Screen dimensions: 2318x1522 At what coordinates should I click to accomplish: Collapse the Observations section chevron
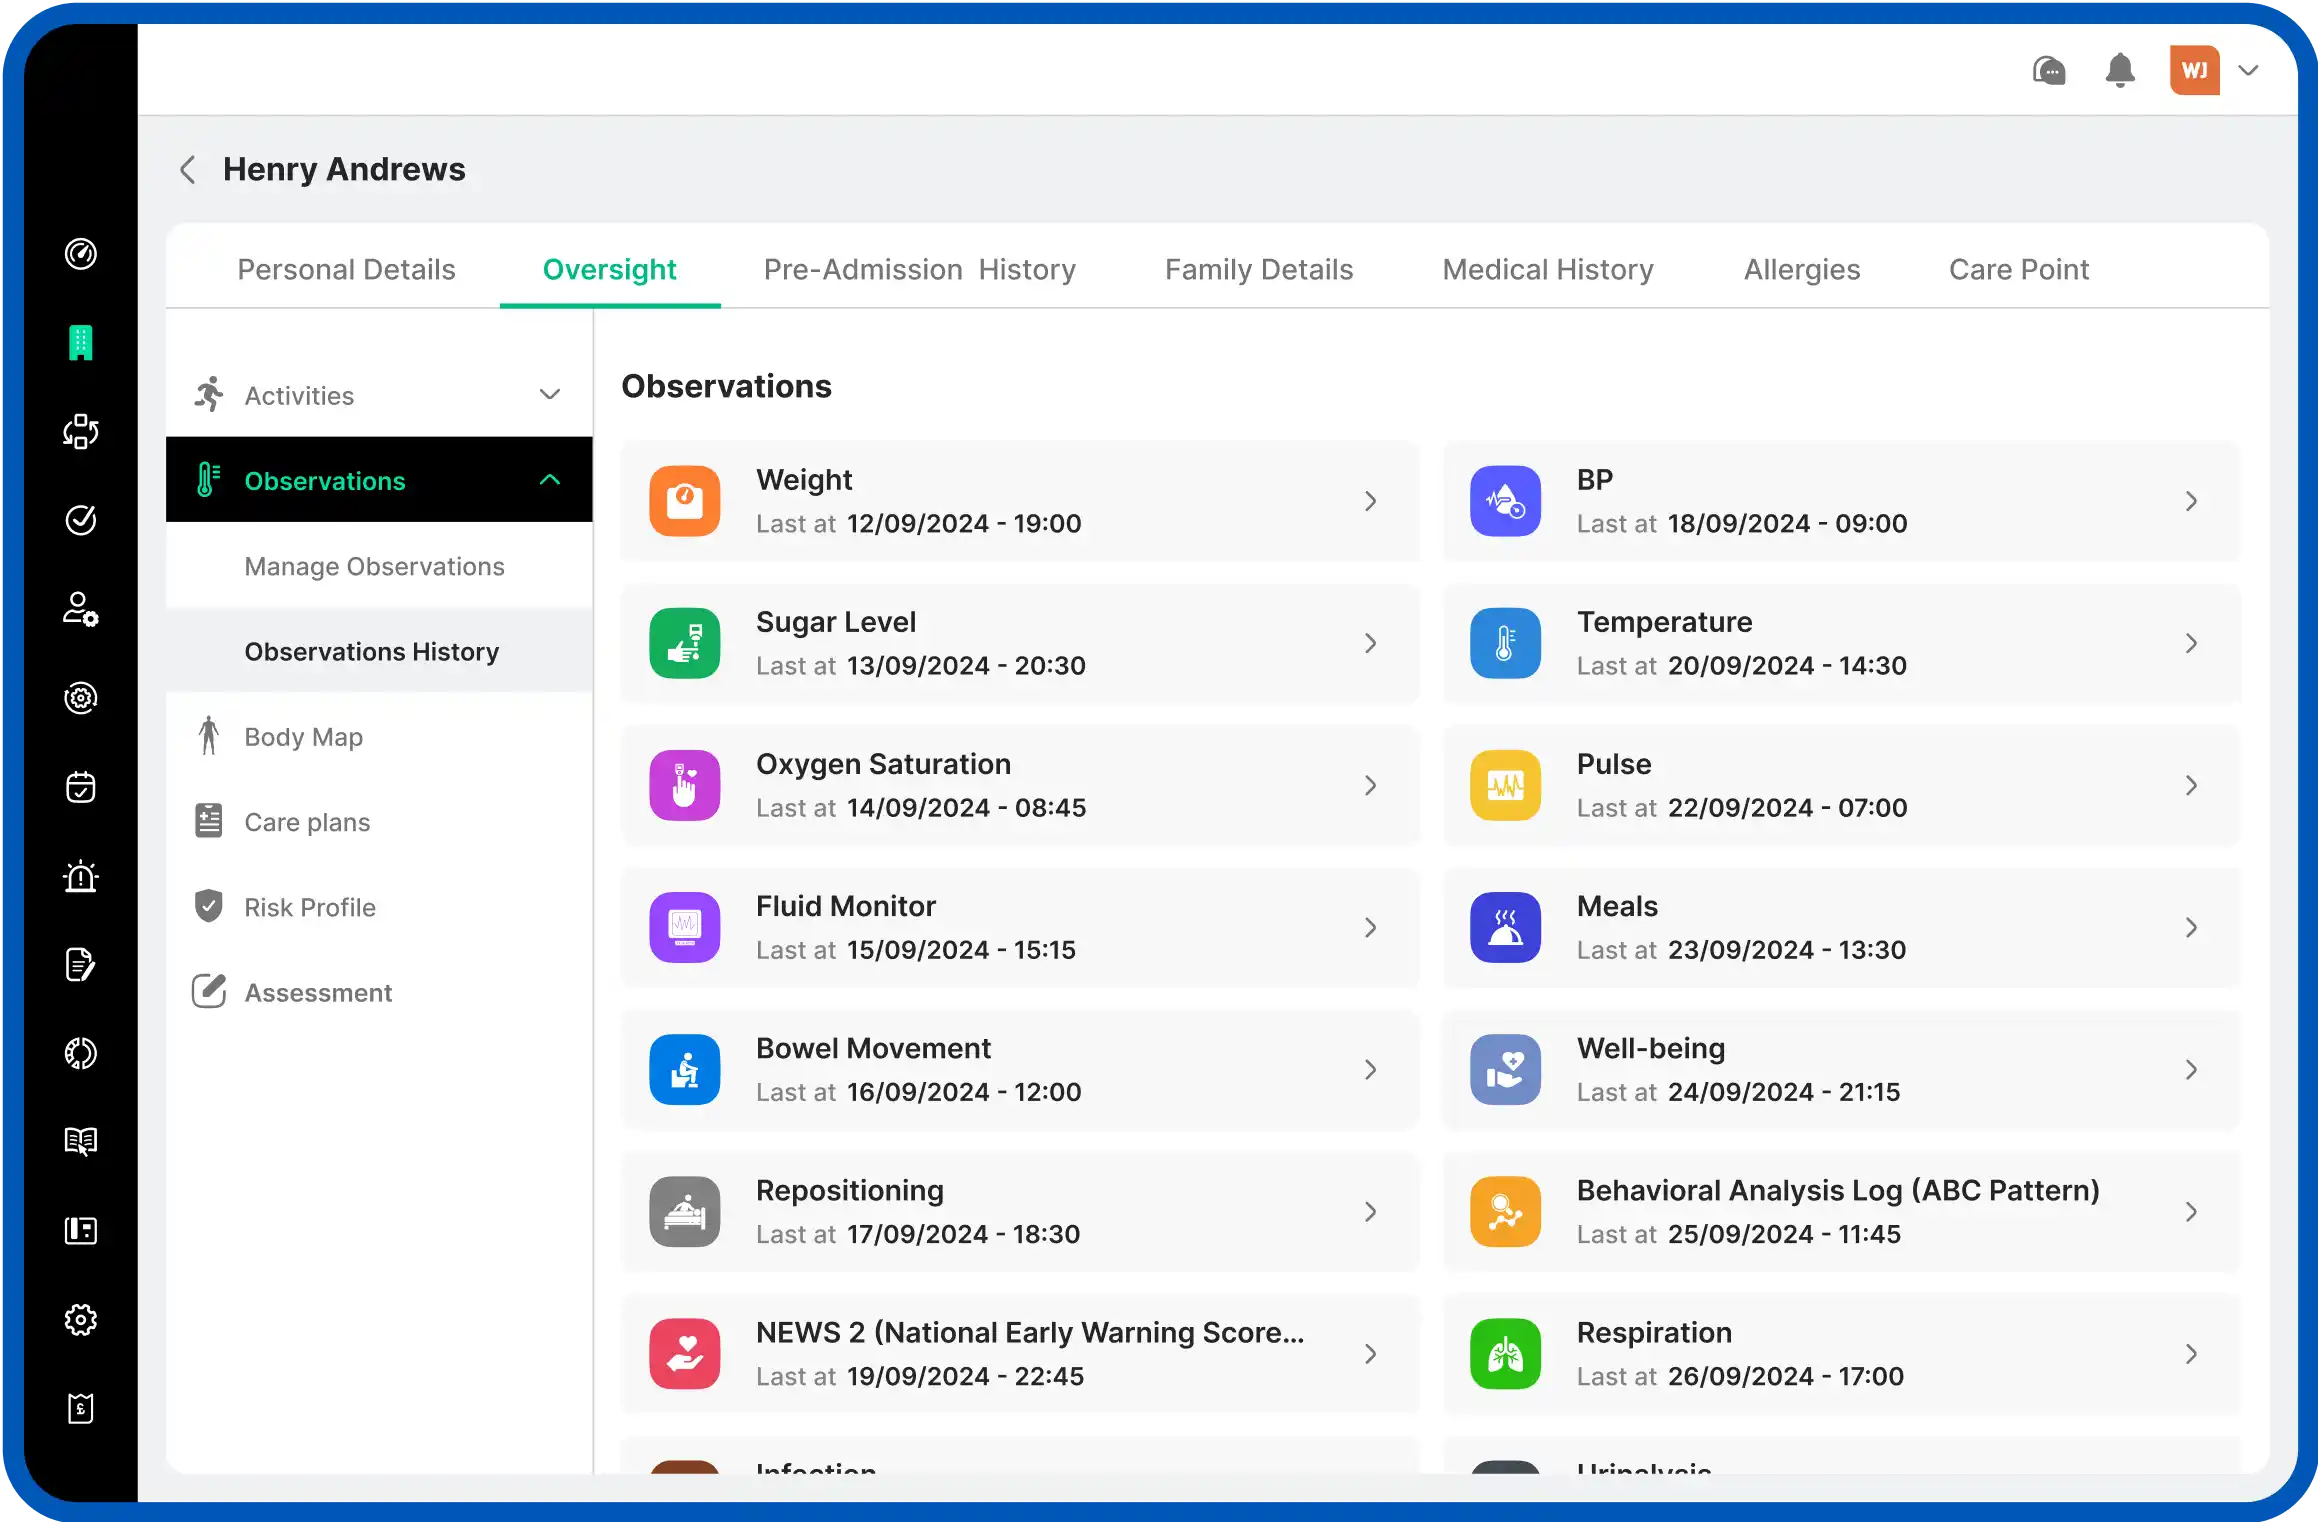[550, 480]
